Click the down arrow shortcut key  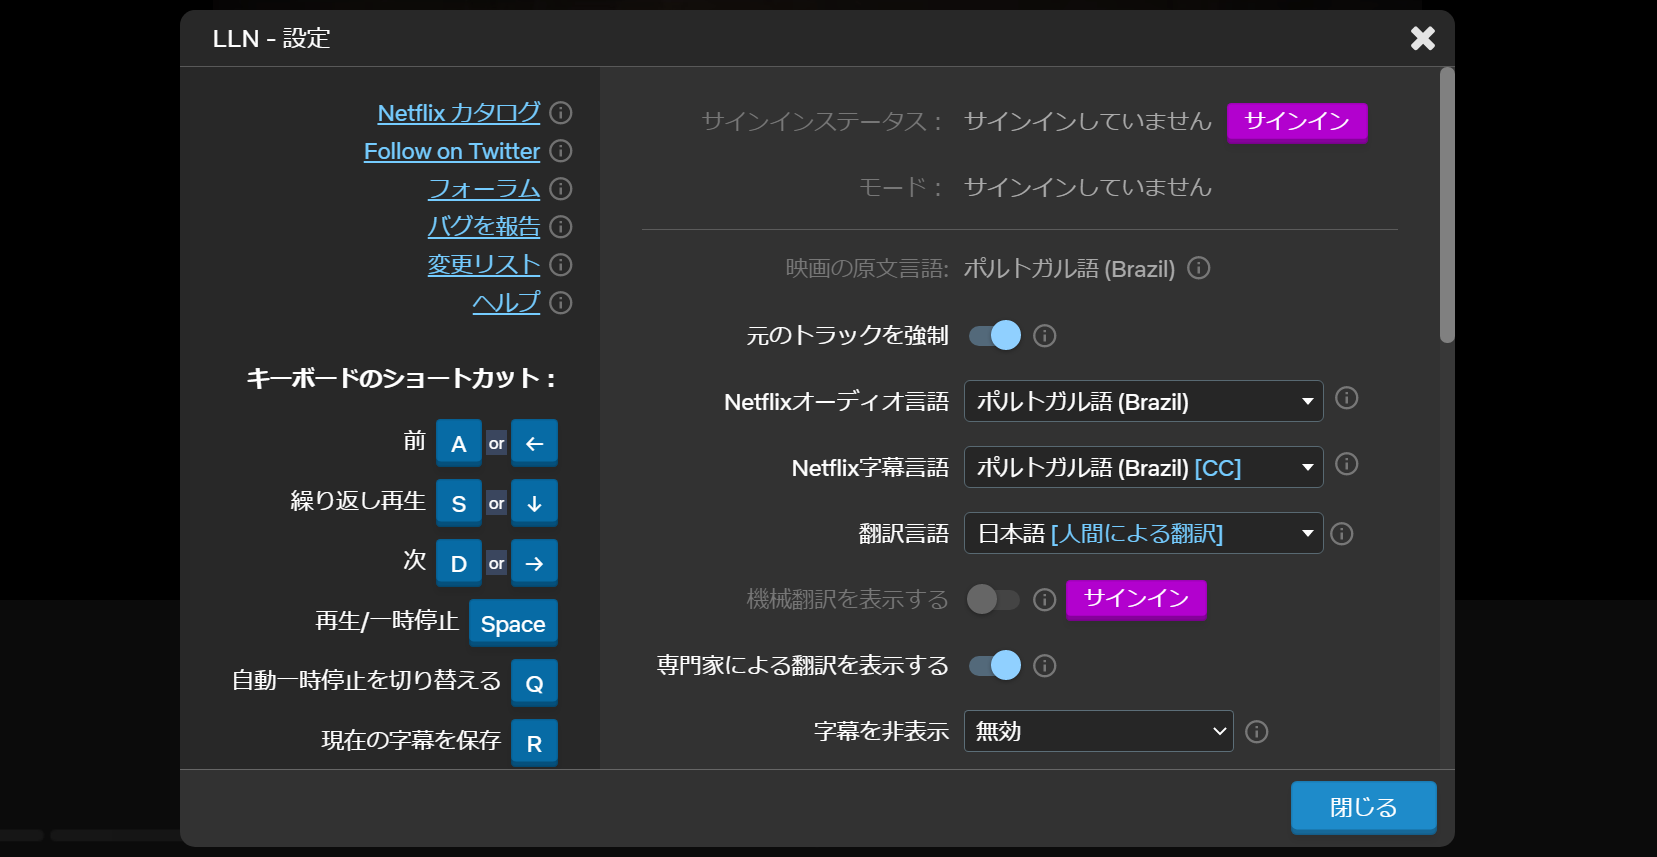534,503
